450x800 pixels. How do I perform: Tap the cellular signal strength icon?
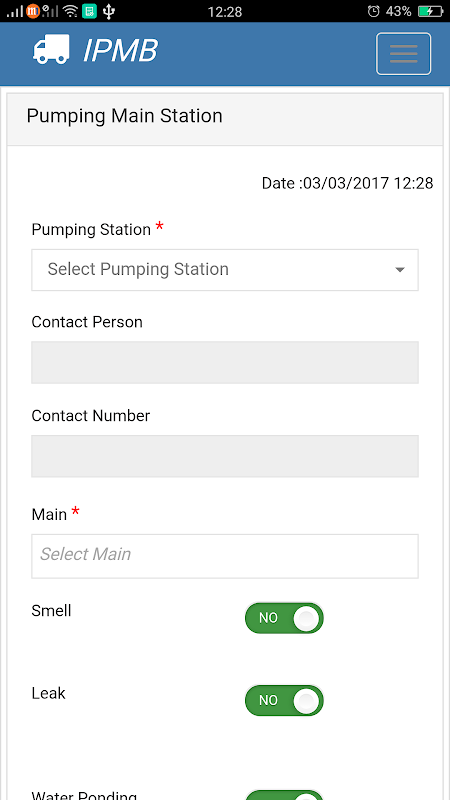[15, 11]
